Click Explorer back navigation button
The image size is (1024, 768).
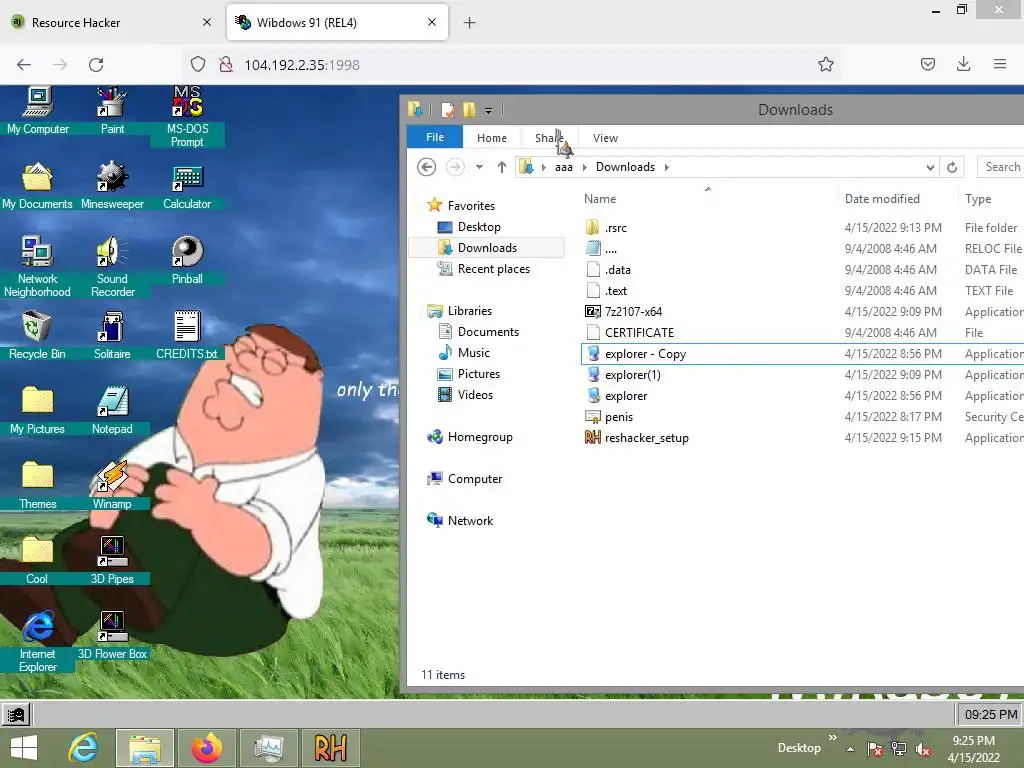(426, 167)
